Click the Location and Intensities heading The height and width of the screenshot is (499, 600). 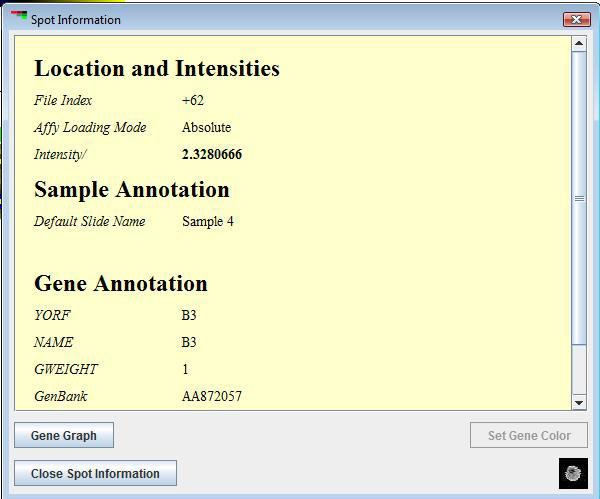157,69
